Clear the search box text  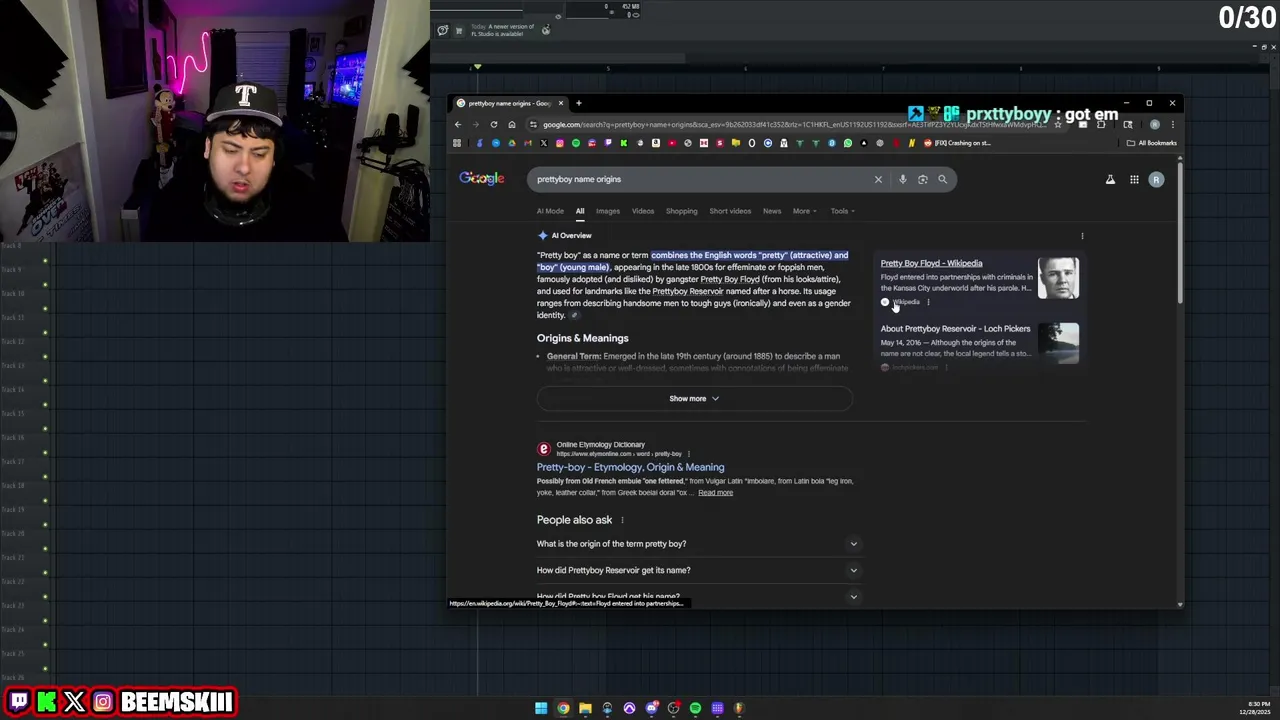[878, 179]
